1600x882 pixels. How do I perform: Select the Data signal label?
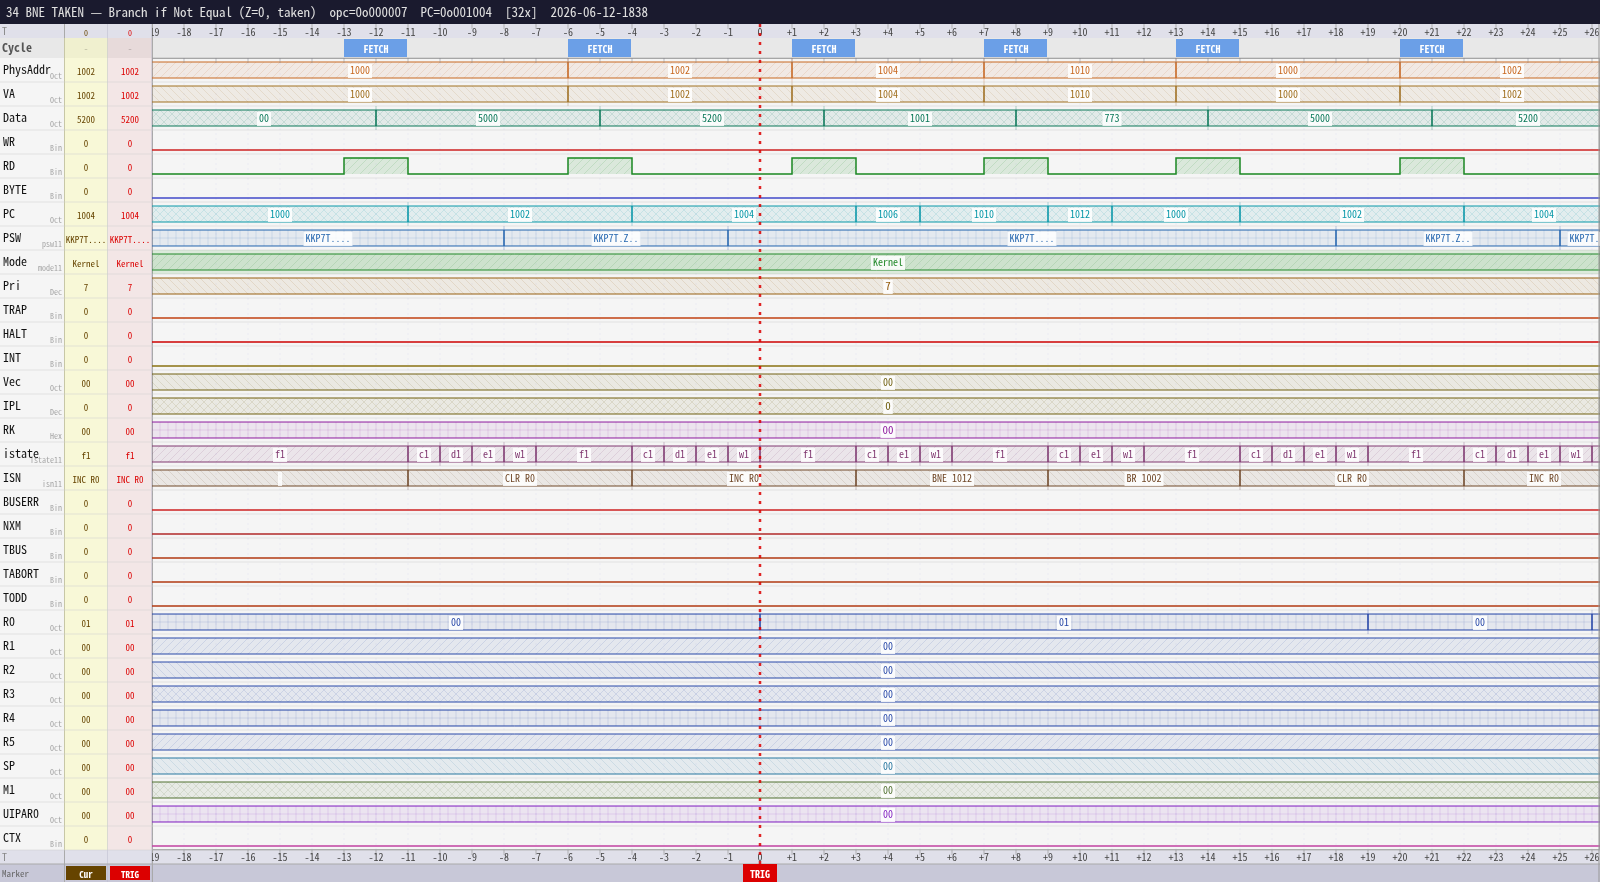pos(15,118)
